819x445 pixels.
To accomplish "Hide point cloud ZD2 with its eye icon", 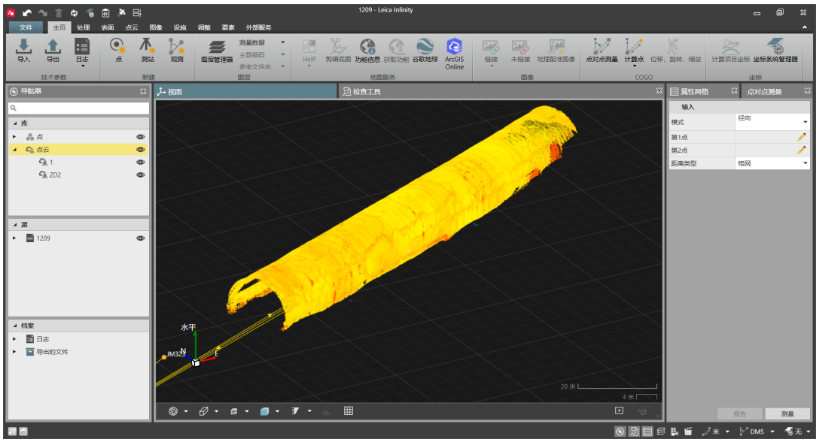I will click(141, 175).
